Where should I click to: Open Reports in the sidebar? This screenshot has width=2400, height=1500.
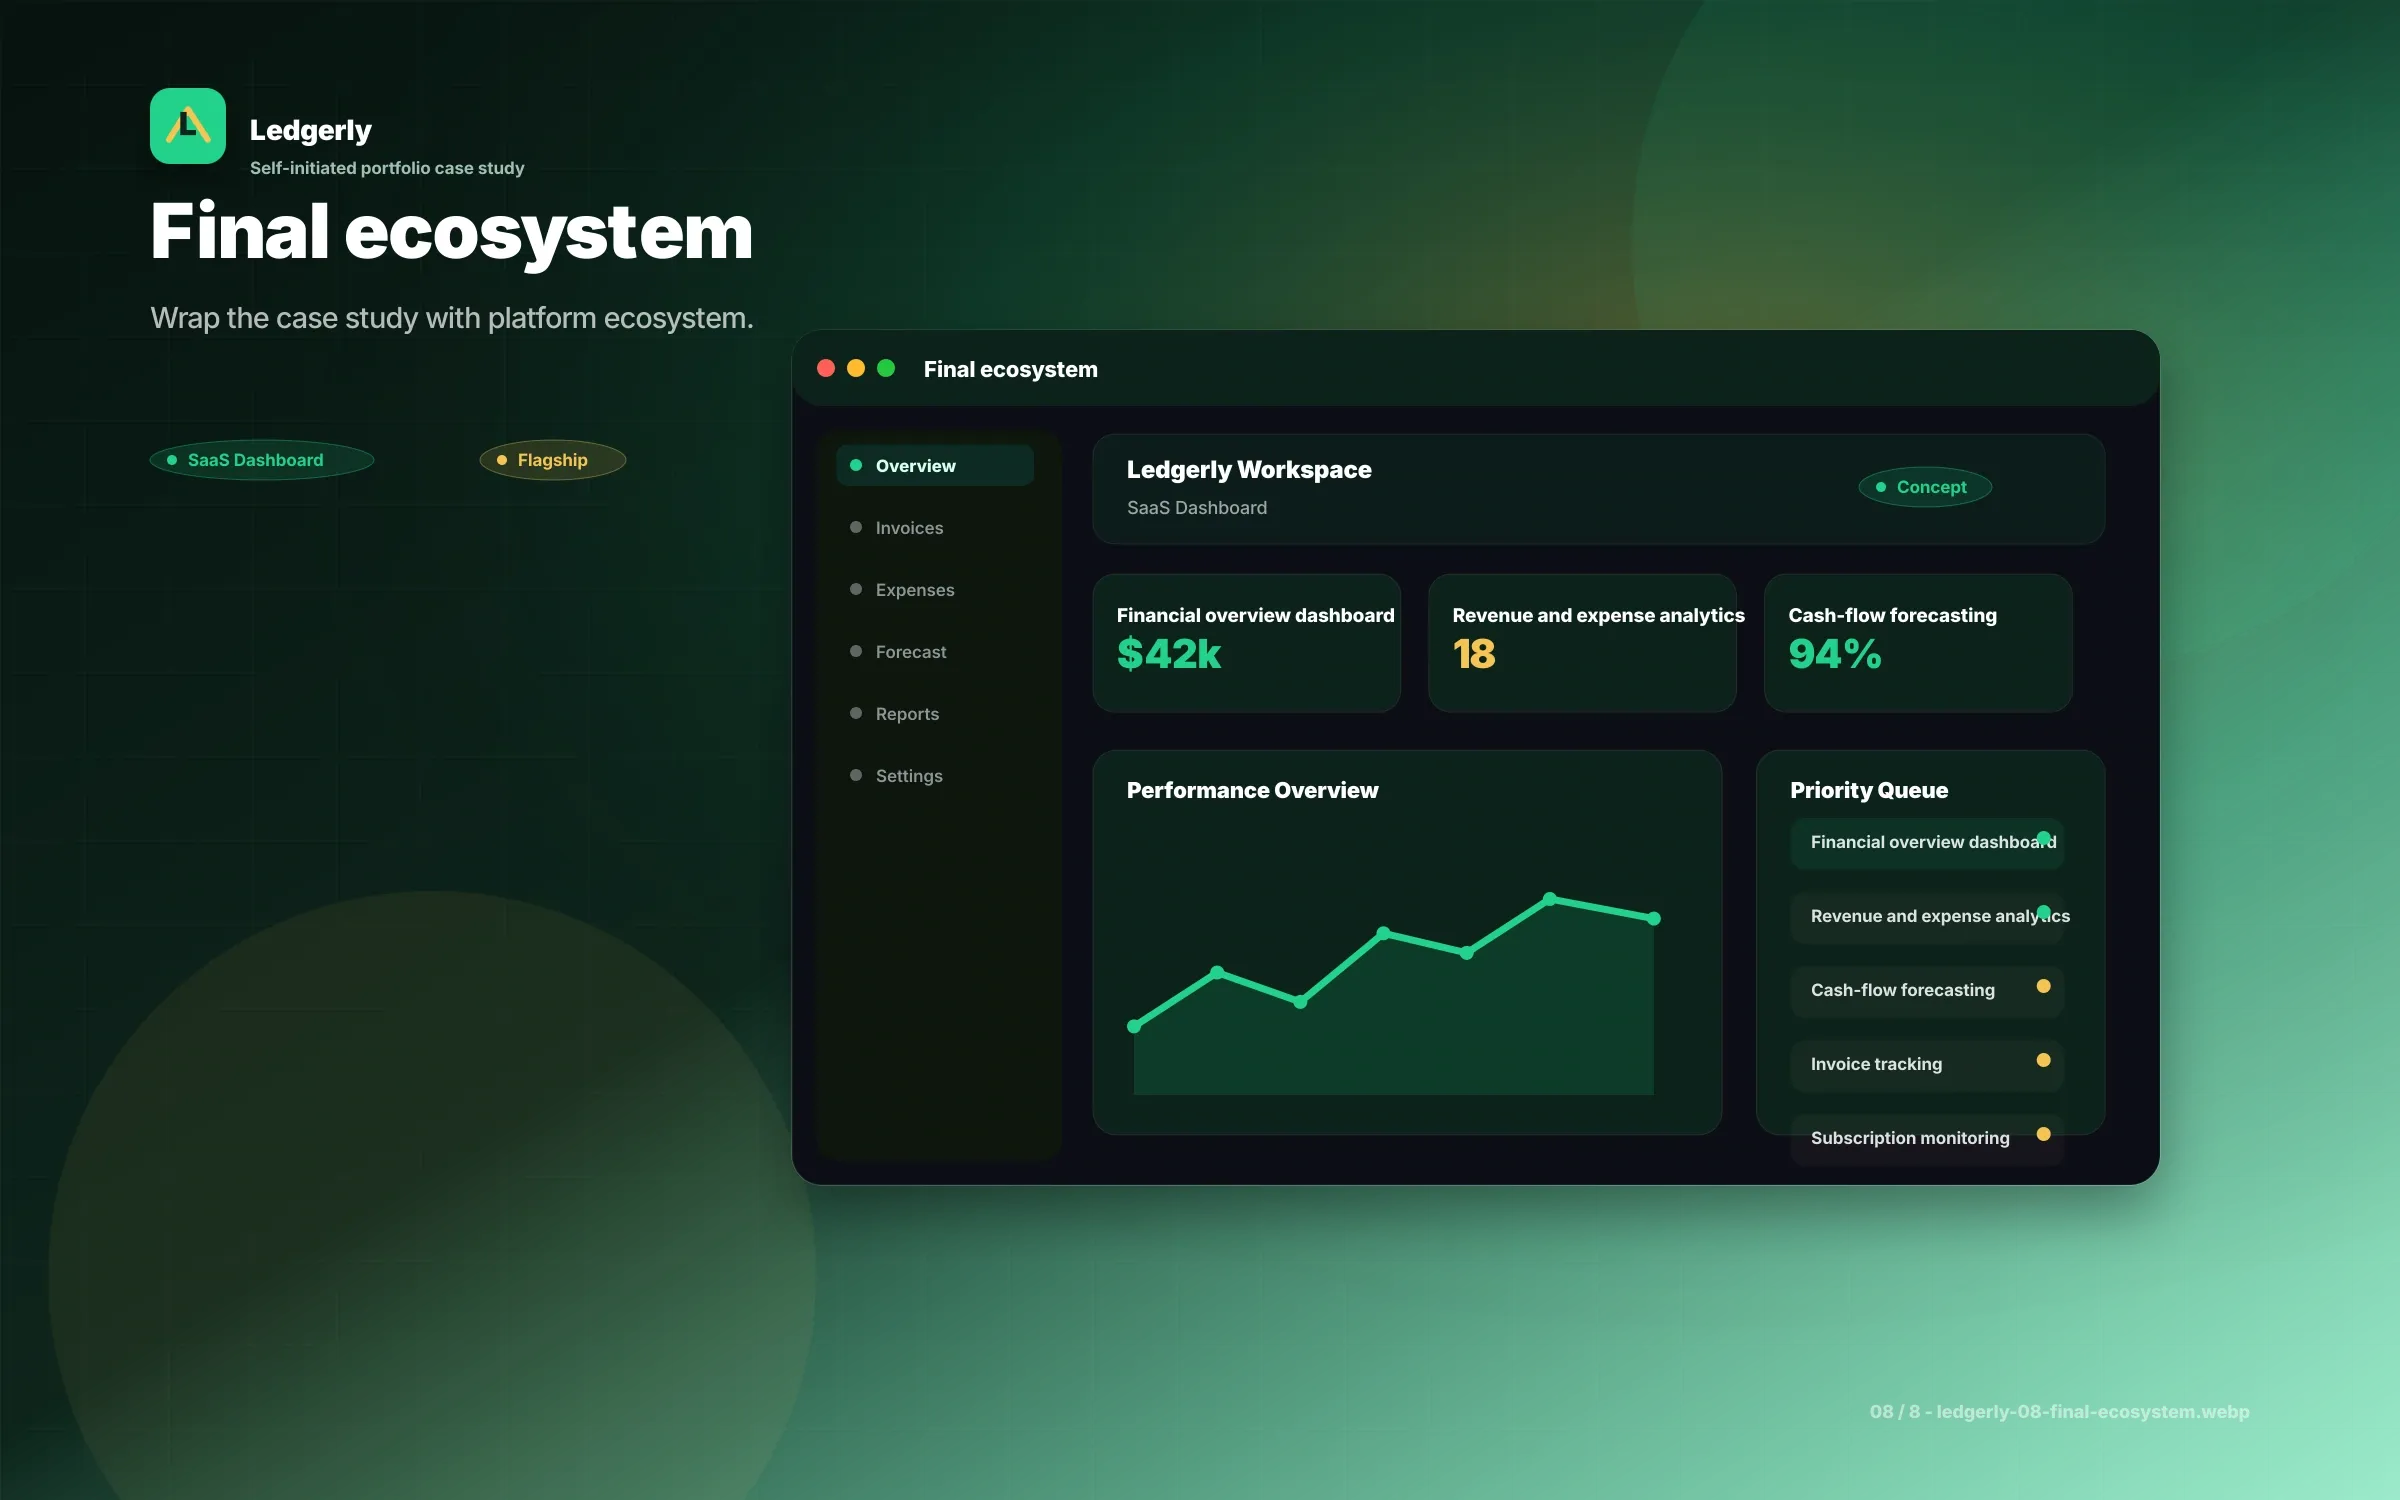point(935,714)
